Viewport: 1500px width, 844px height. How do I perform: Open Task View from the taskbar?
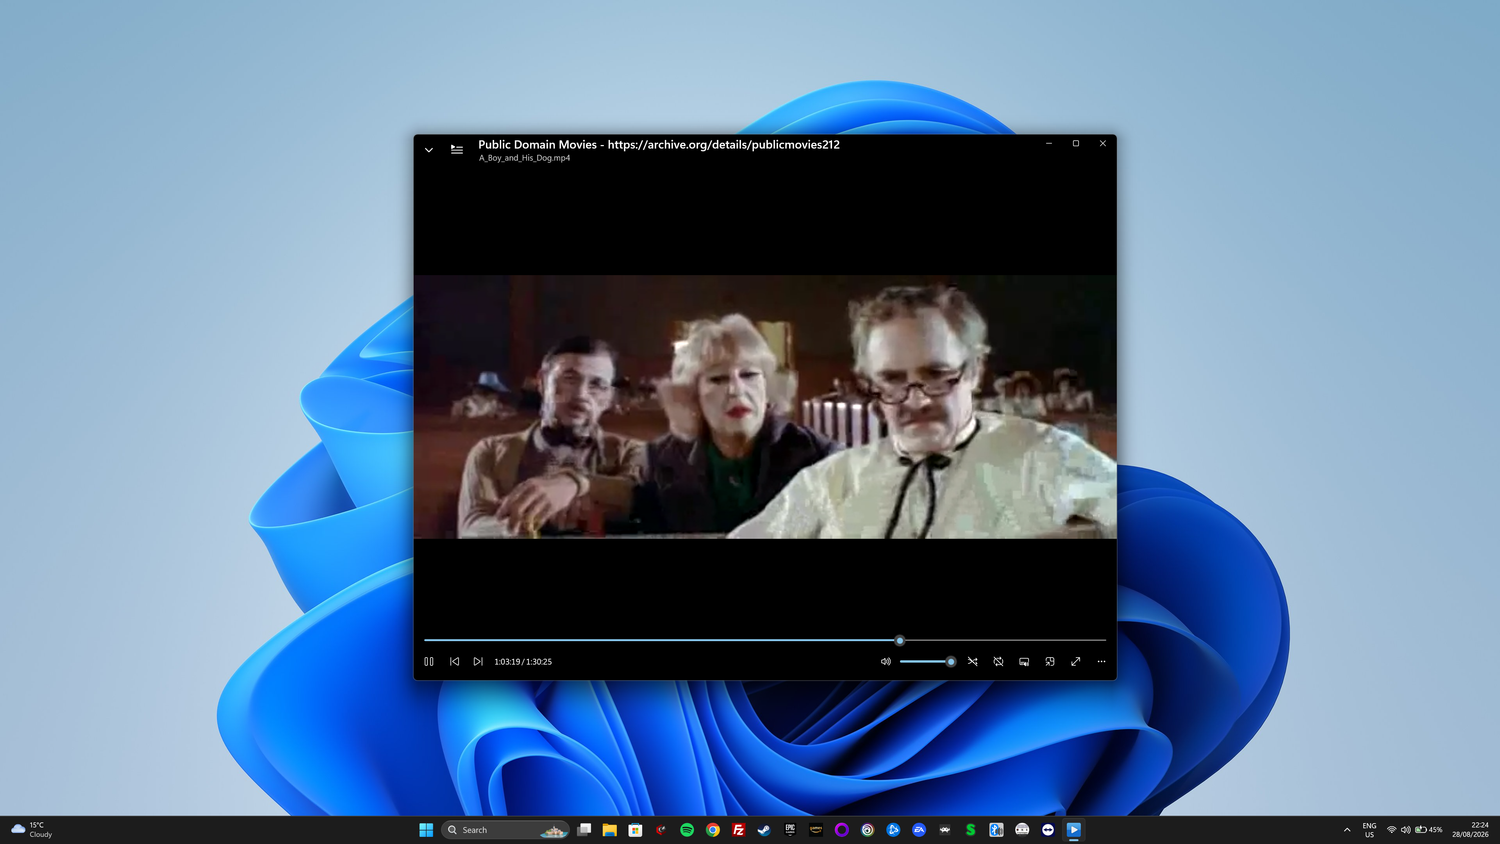click(x=584, y=830)
